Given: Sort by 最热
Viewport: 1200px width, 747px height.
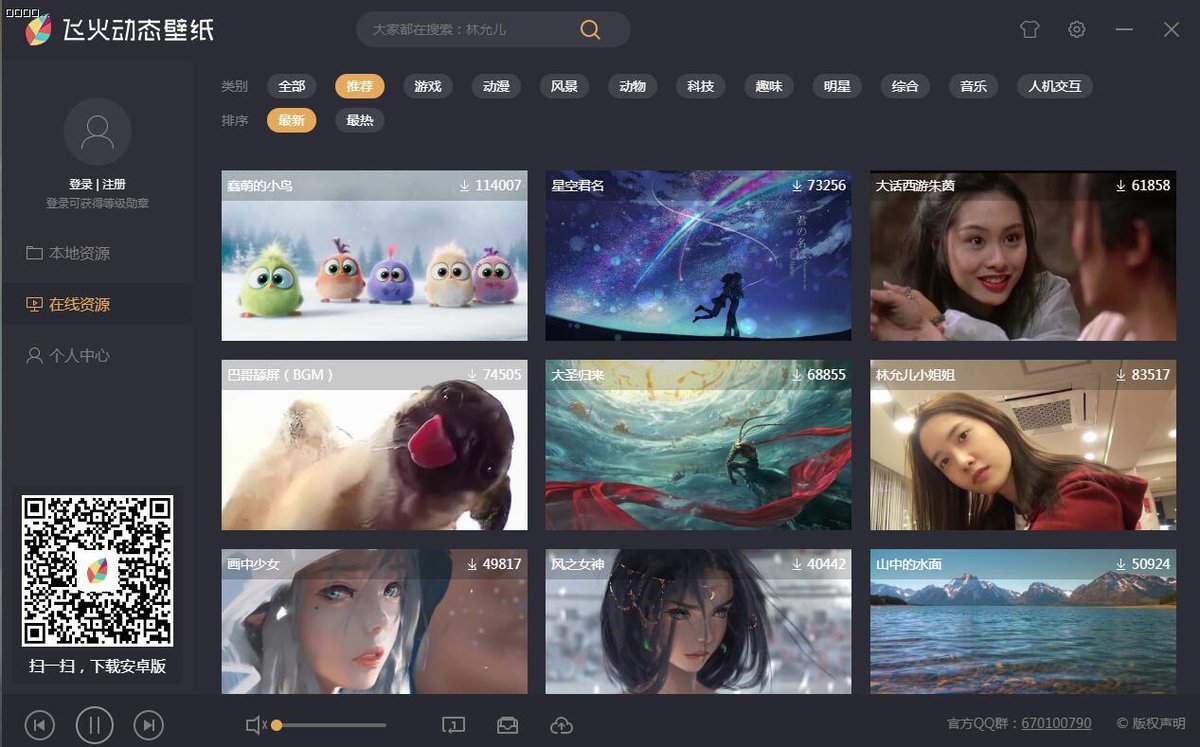Looking at the screenshot, I should point(360,121).
